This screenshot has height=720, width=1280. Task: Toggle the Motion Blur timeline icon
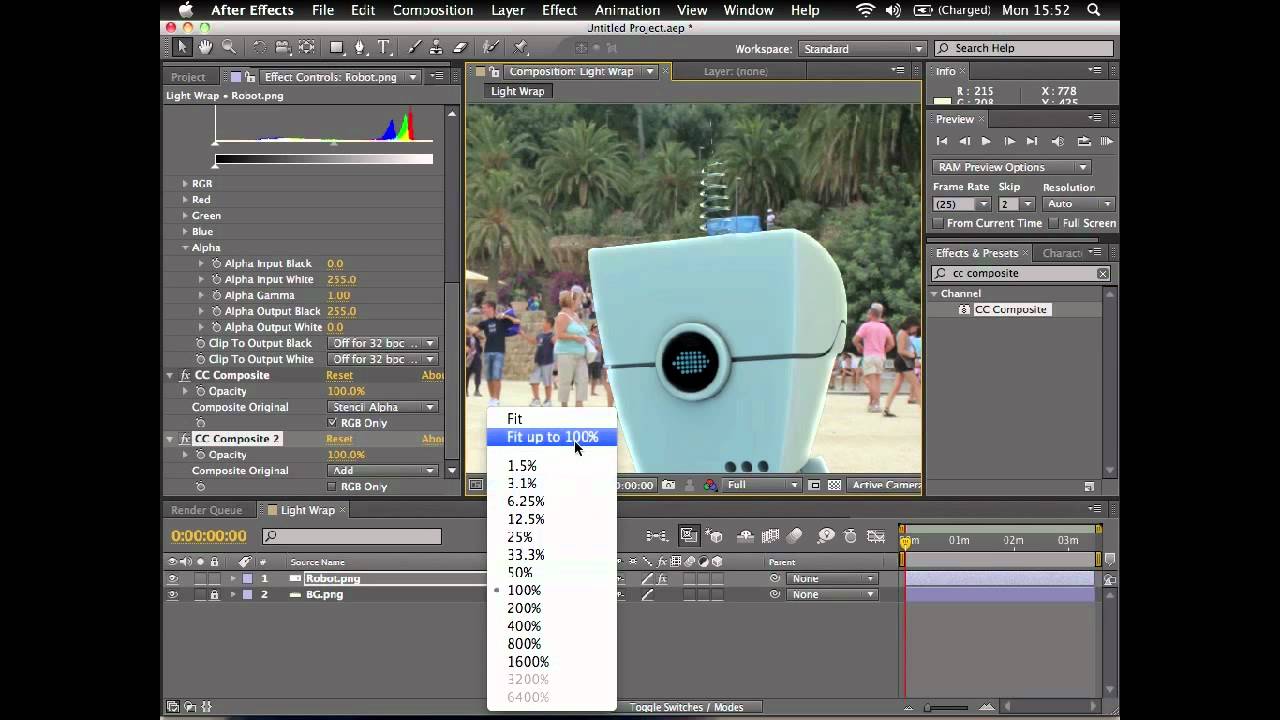click(795, 536)
